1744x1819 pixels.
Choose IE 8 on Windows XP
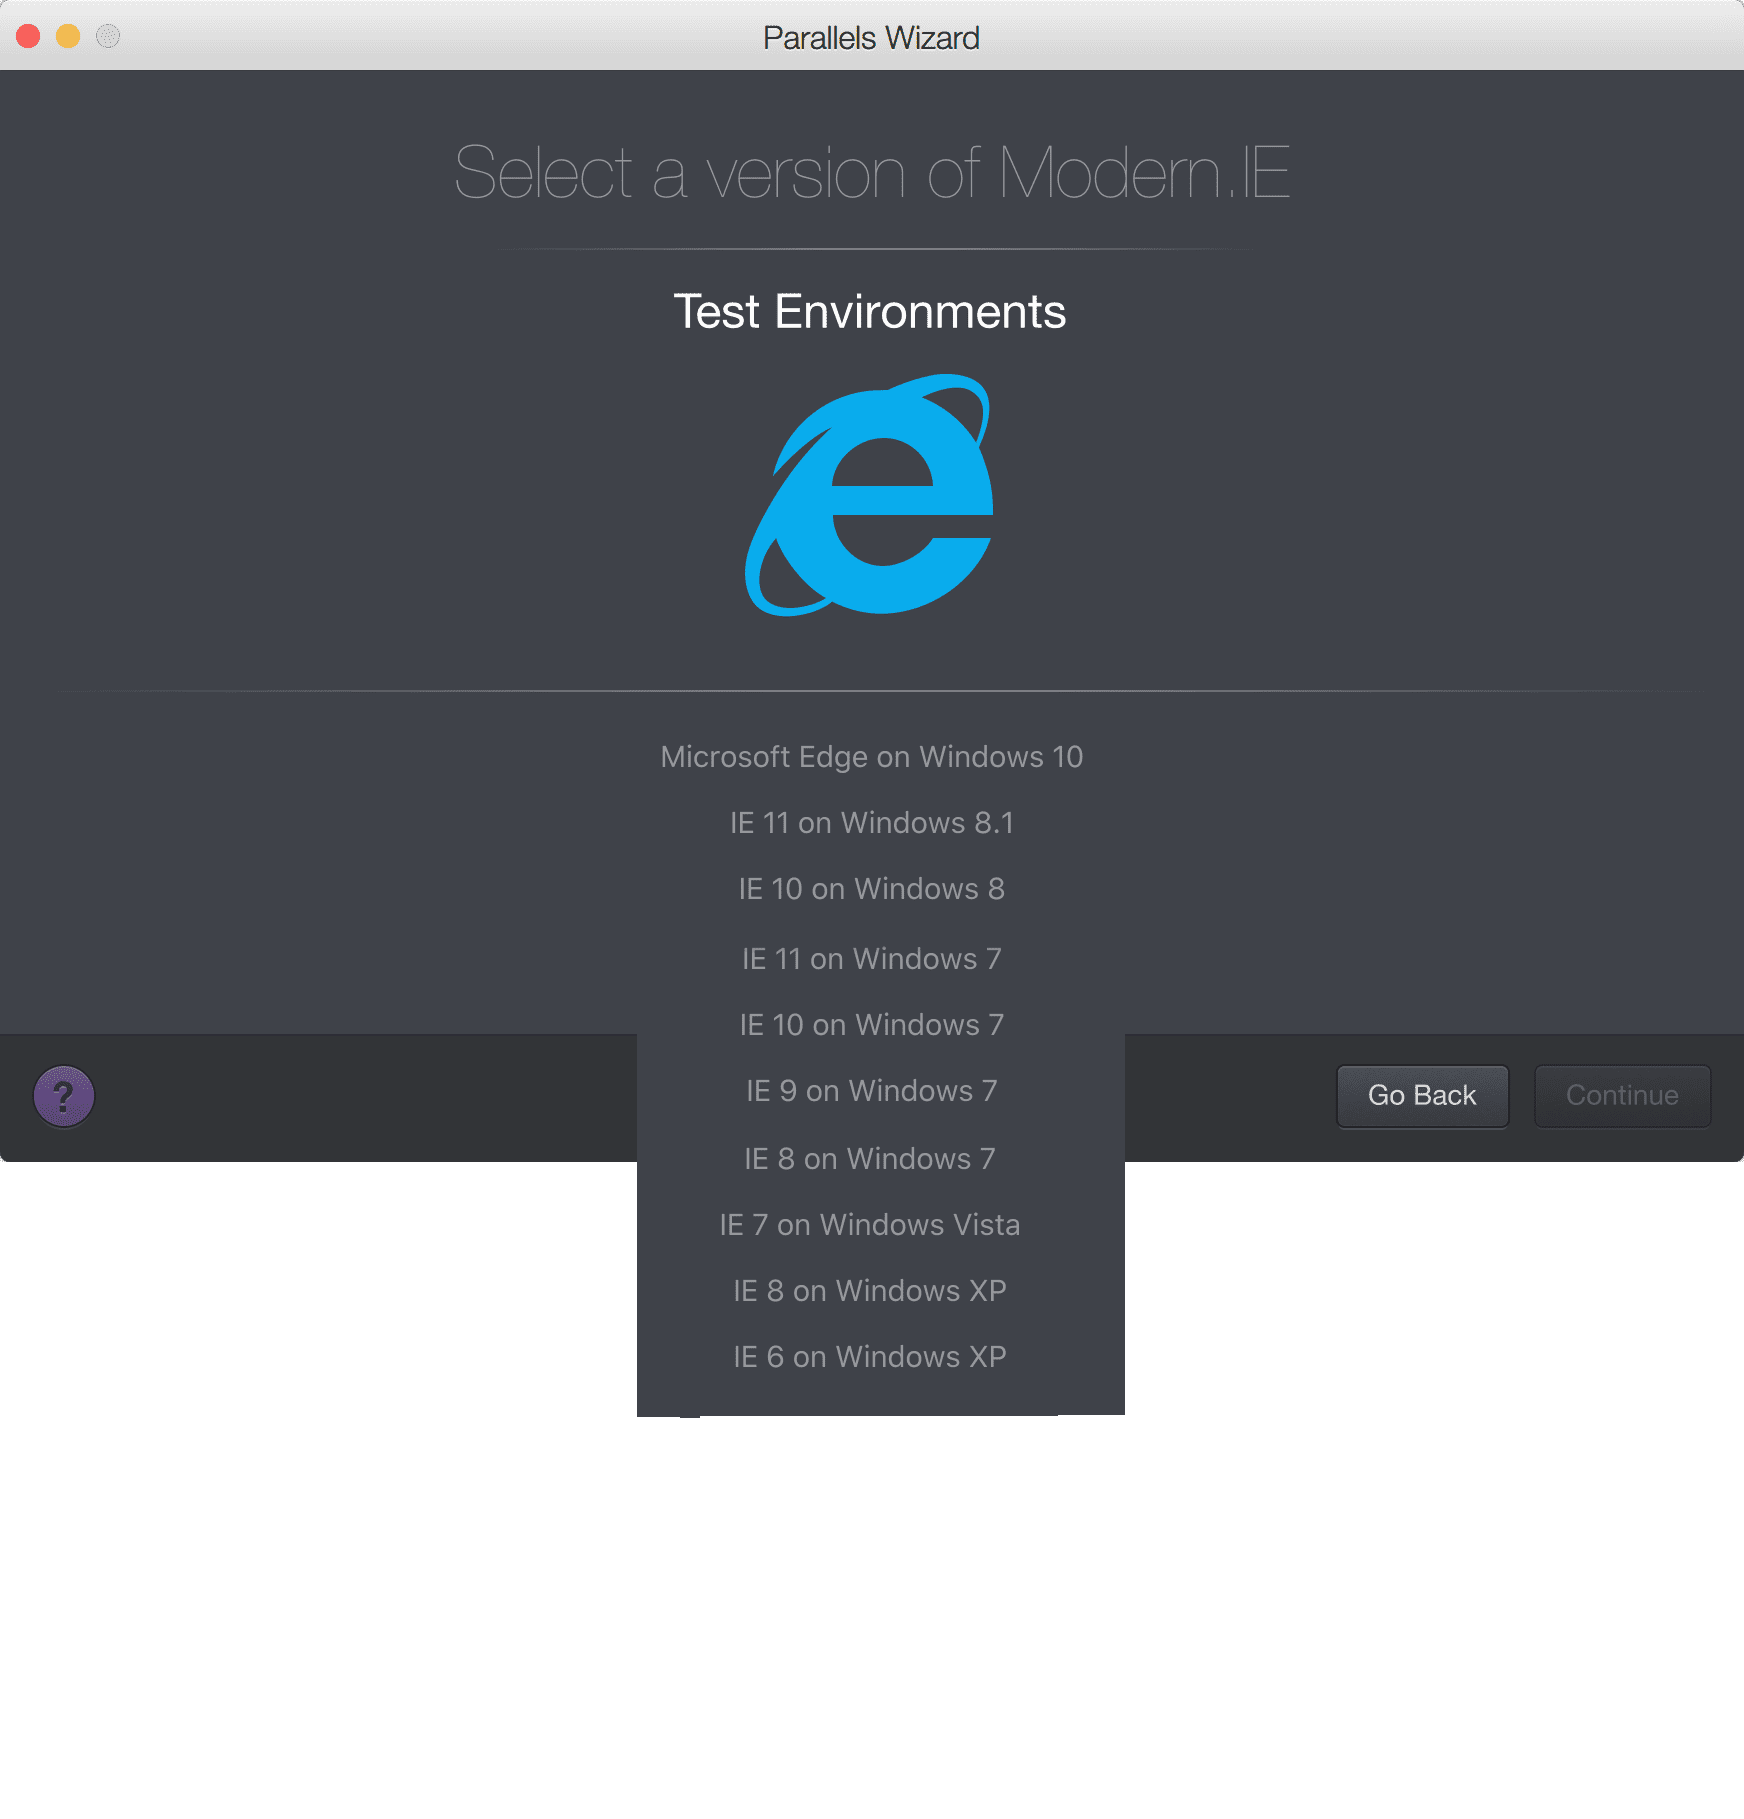pos(869,1291)
